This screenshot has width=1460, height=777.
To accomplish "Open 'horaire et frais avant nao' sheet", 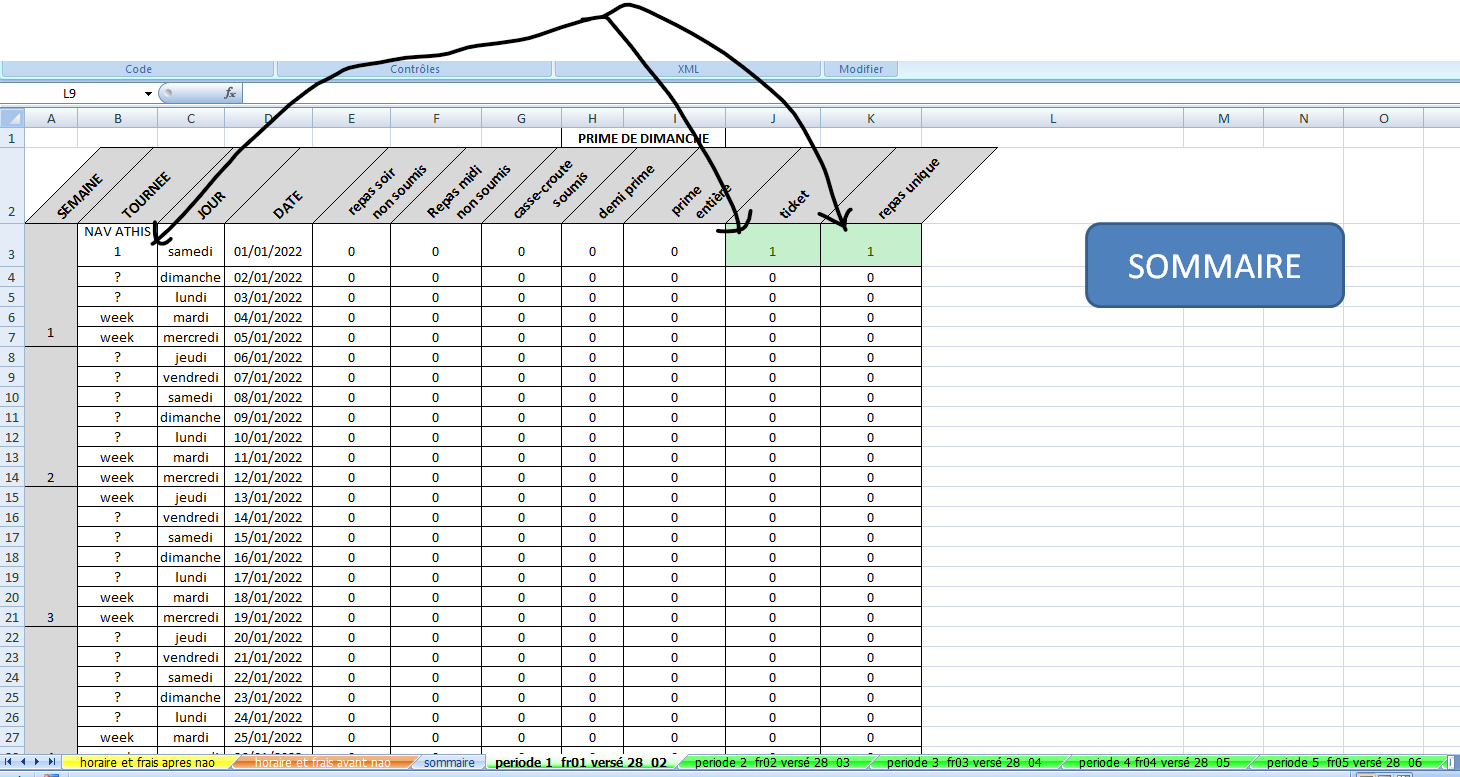I will pos(322,762).
